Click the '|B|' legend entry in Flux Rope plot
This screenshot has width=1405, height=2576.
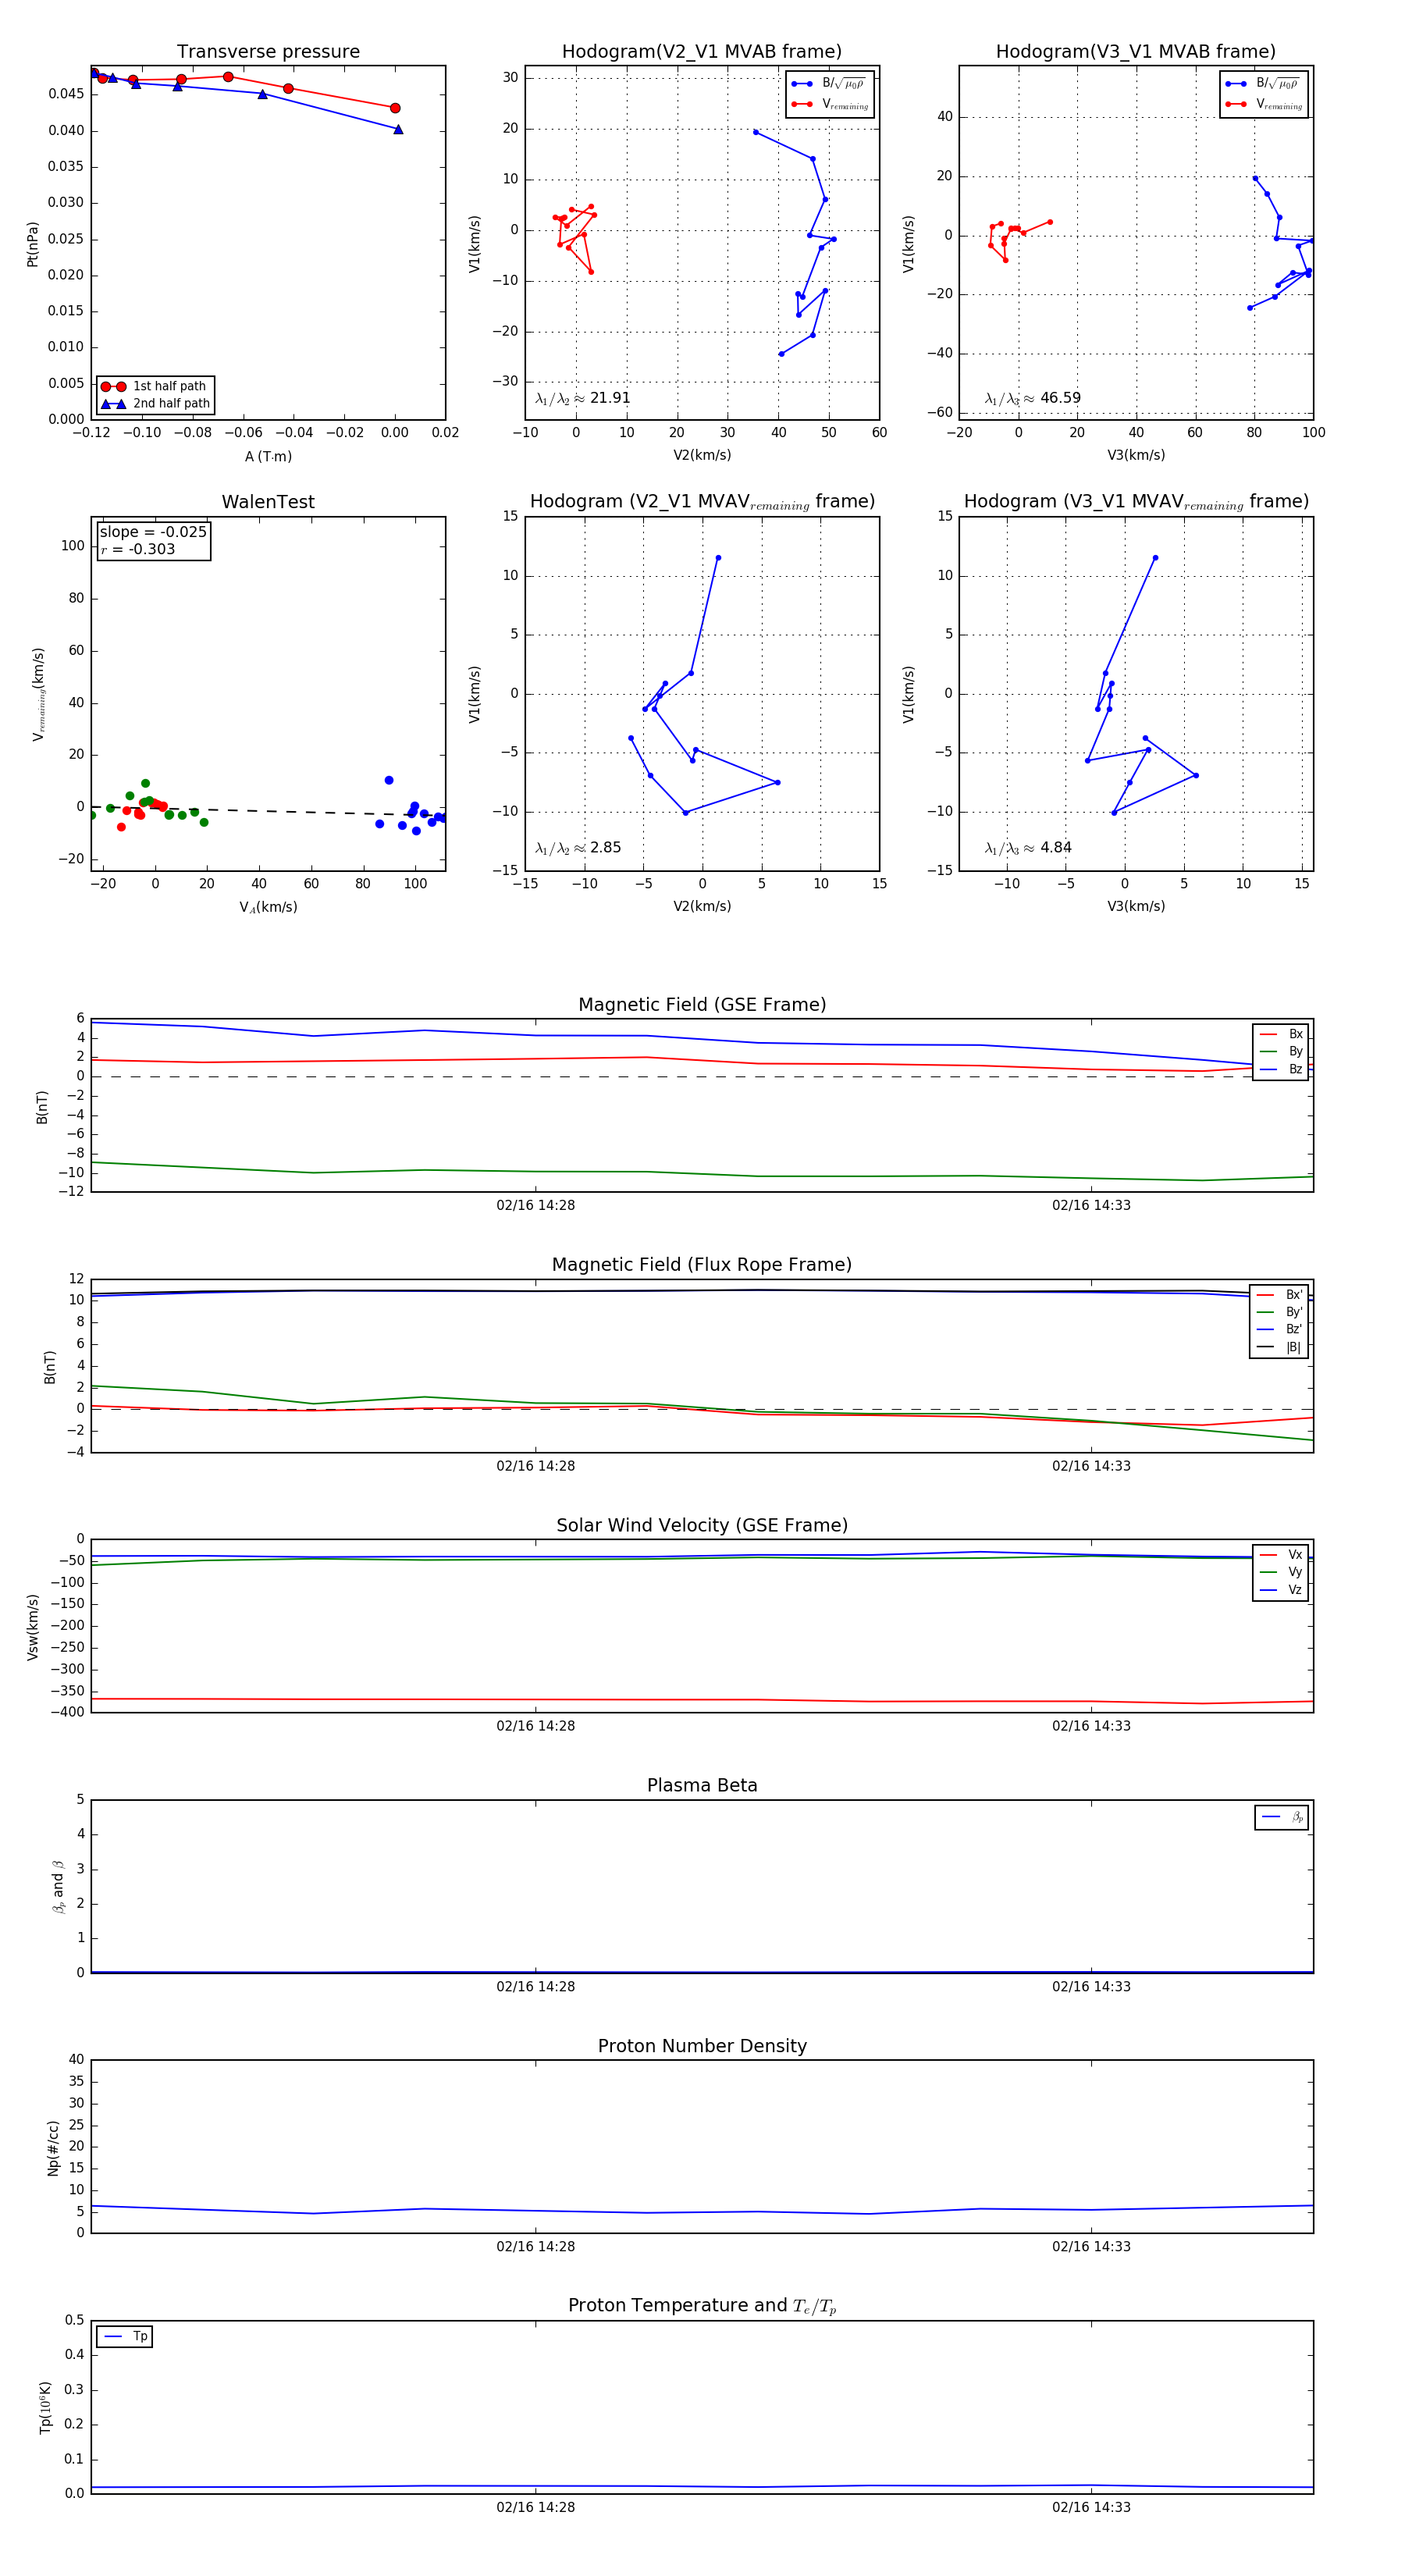[x=1280, y=1347]
